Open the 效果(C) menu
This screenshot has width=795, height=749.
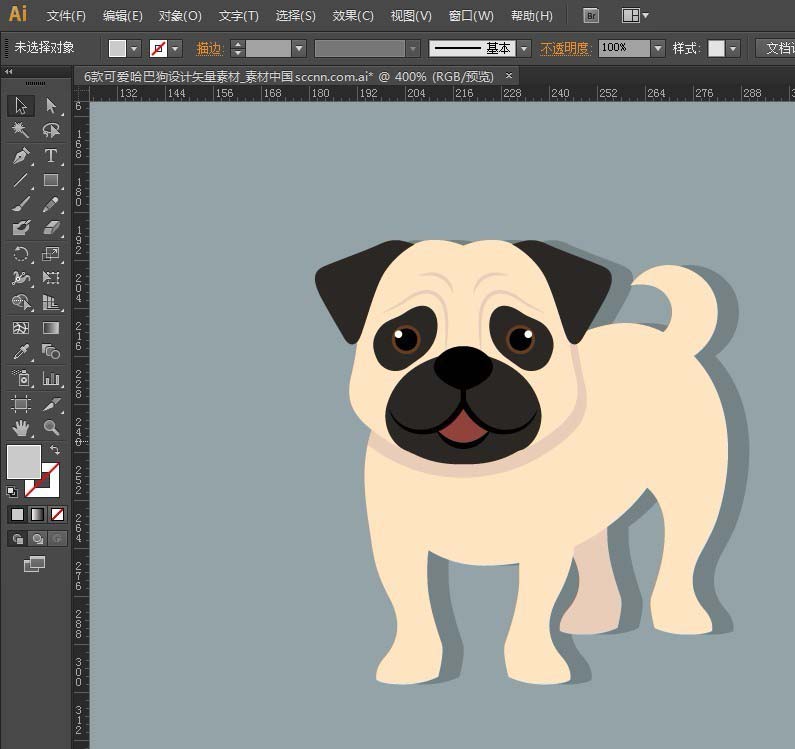pos(353,16)
